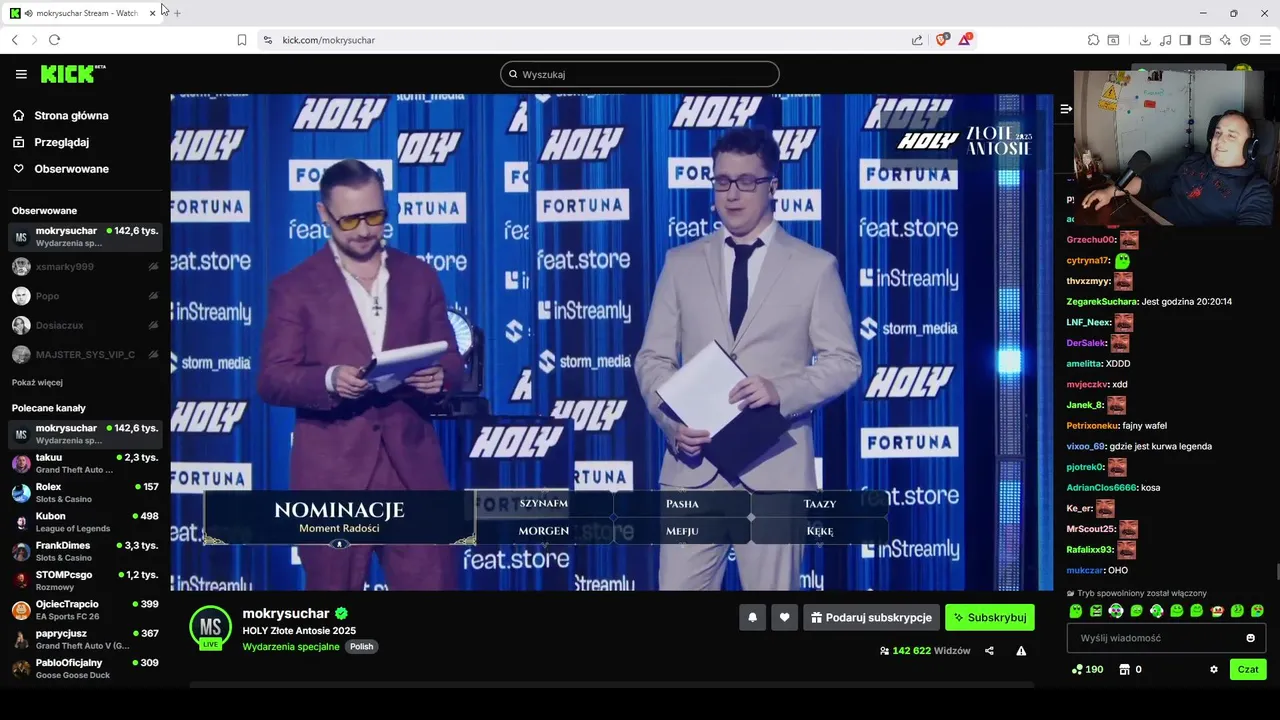Expand followed list with Pokaż więcej
Image resolution: width=1280 pixels, height=720 pixels.
[37, 382]
